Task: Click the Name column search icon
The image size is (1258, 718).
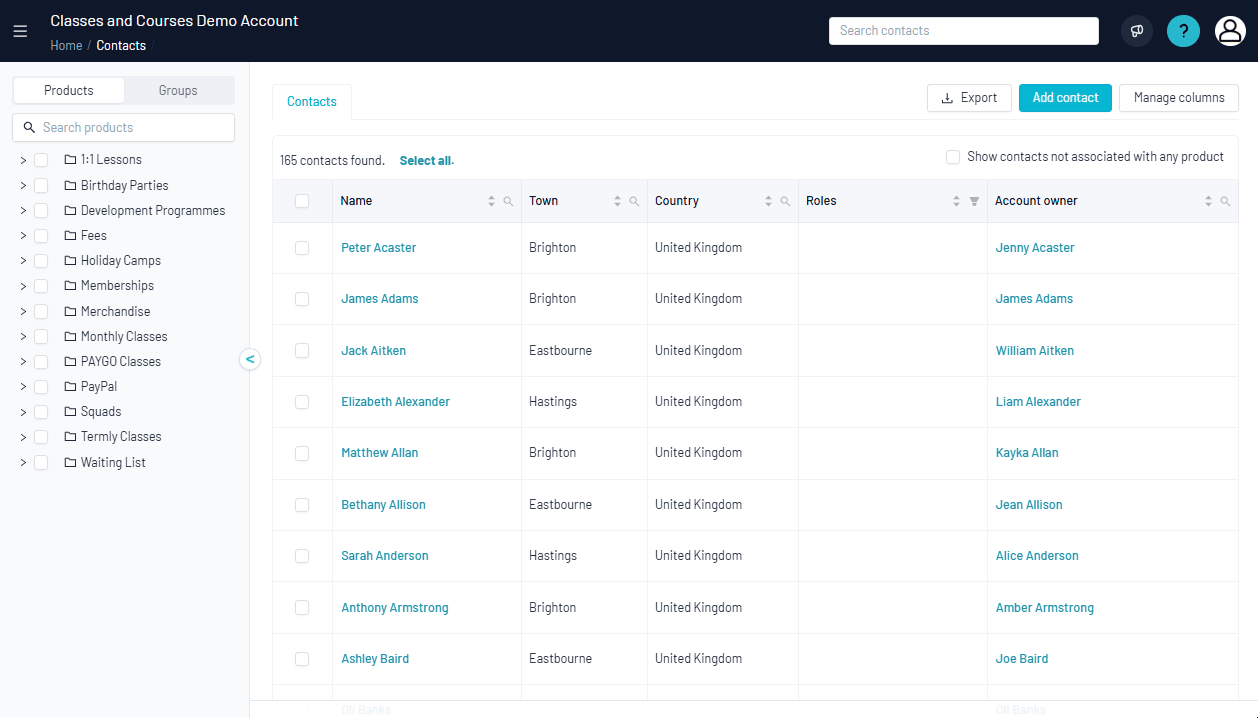Action: (508, 201)
